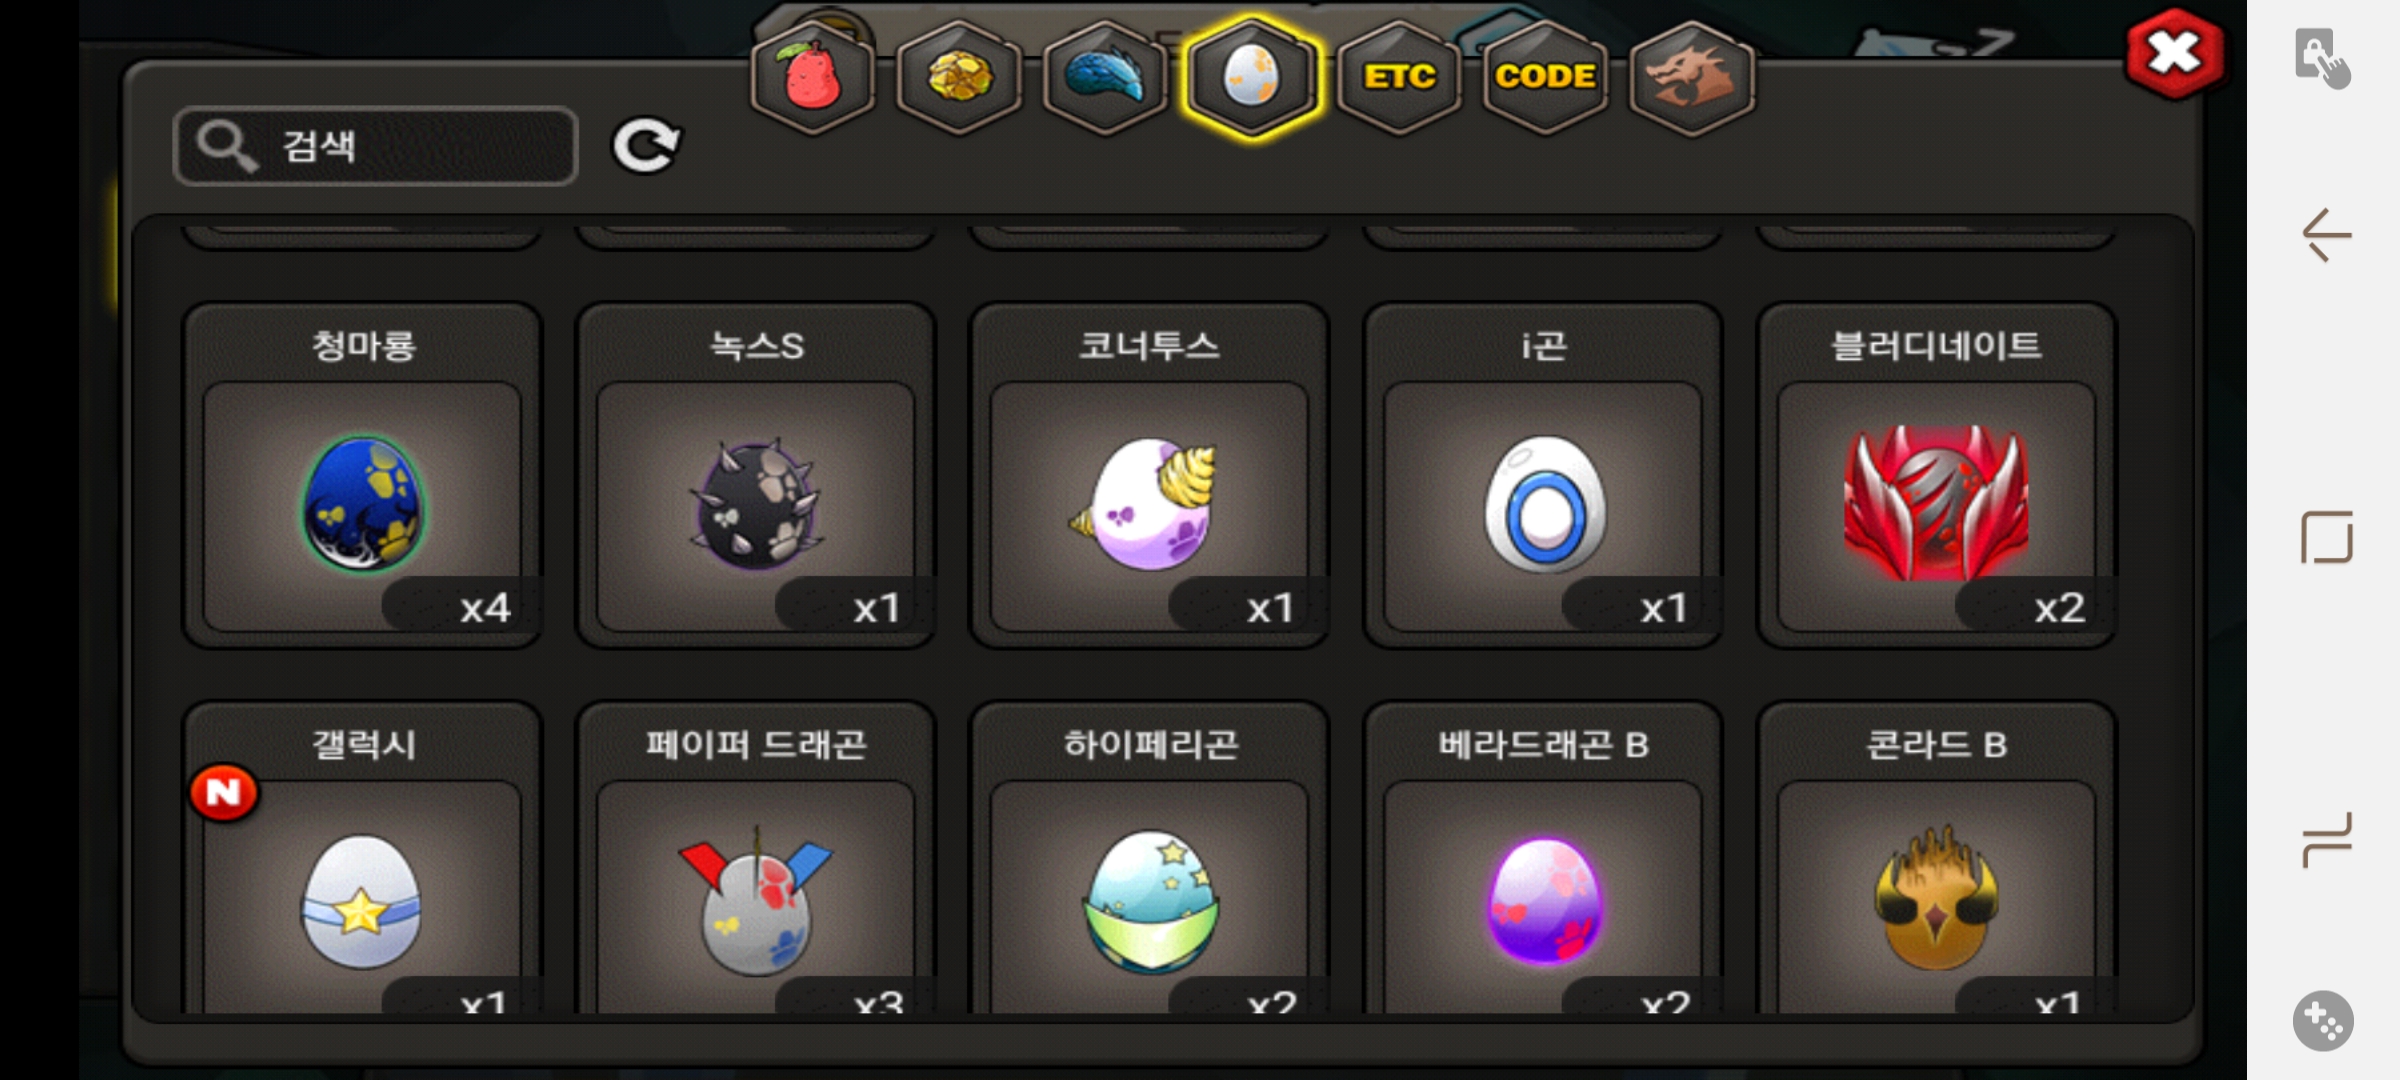2400x1080 pixels.
Task: Open the strawberry food category tab
Action: tap(813, 77)
